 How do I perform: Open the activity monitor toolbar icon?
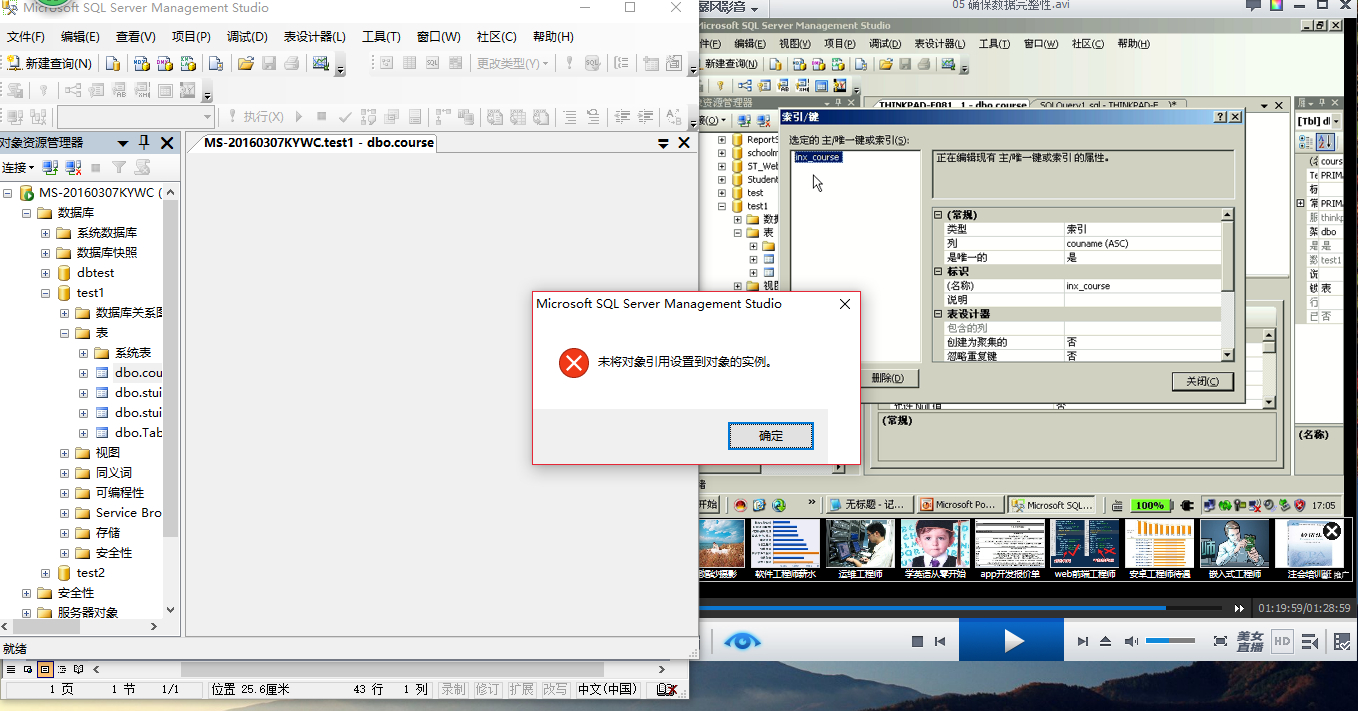321,63
